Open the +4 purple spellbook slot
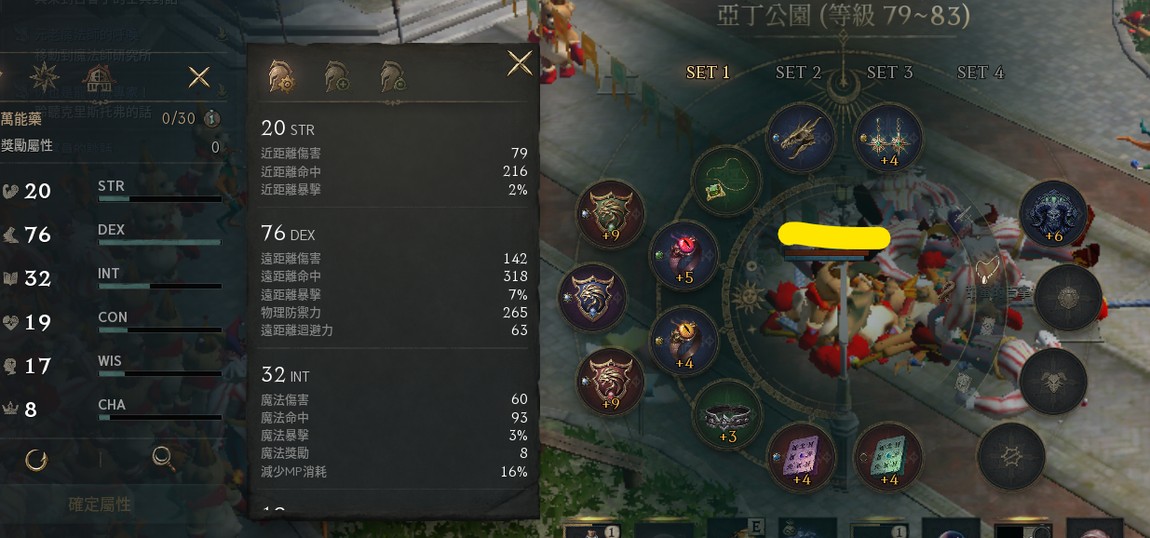This screenshot has width=1150, height=538. point(800,457)
